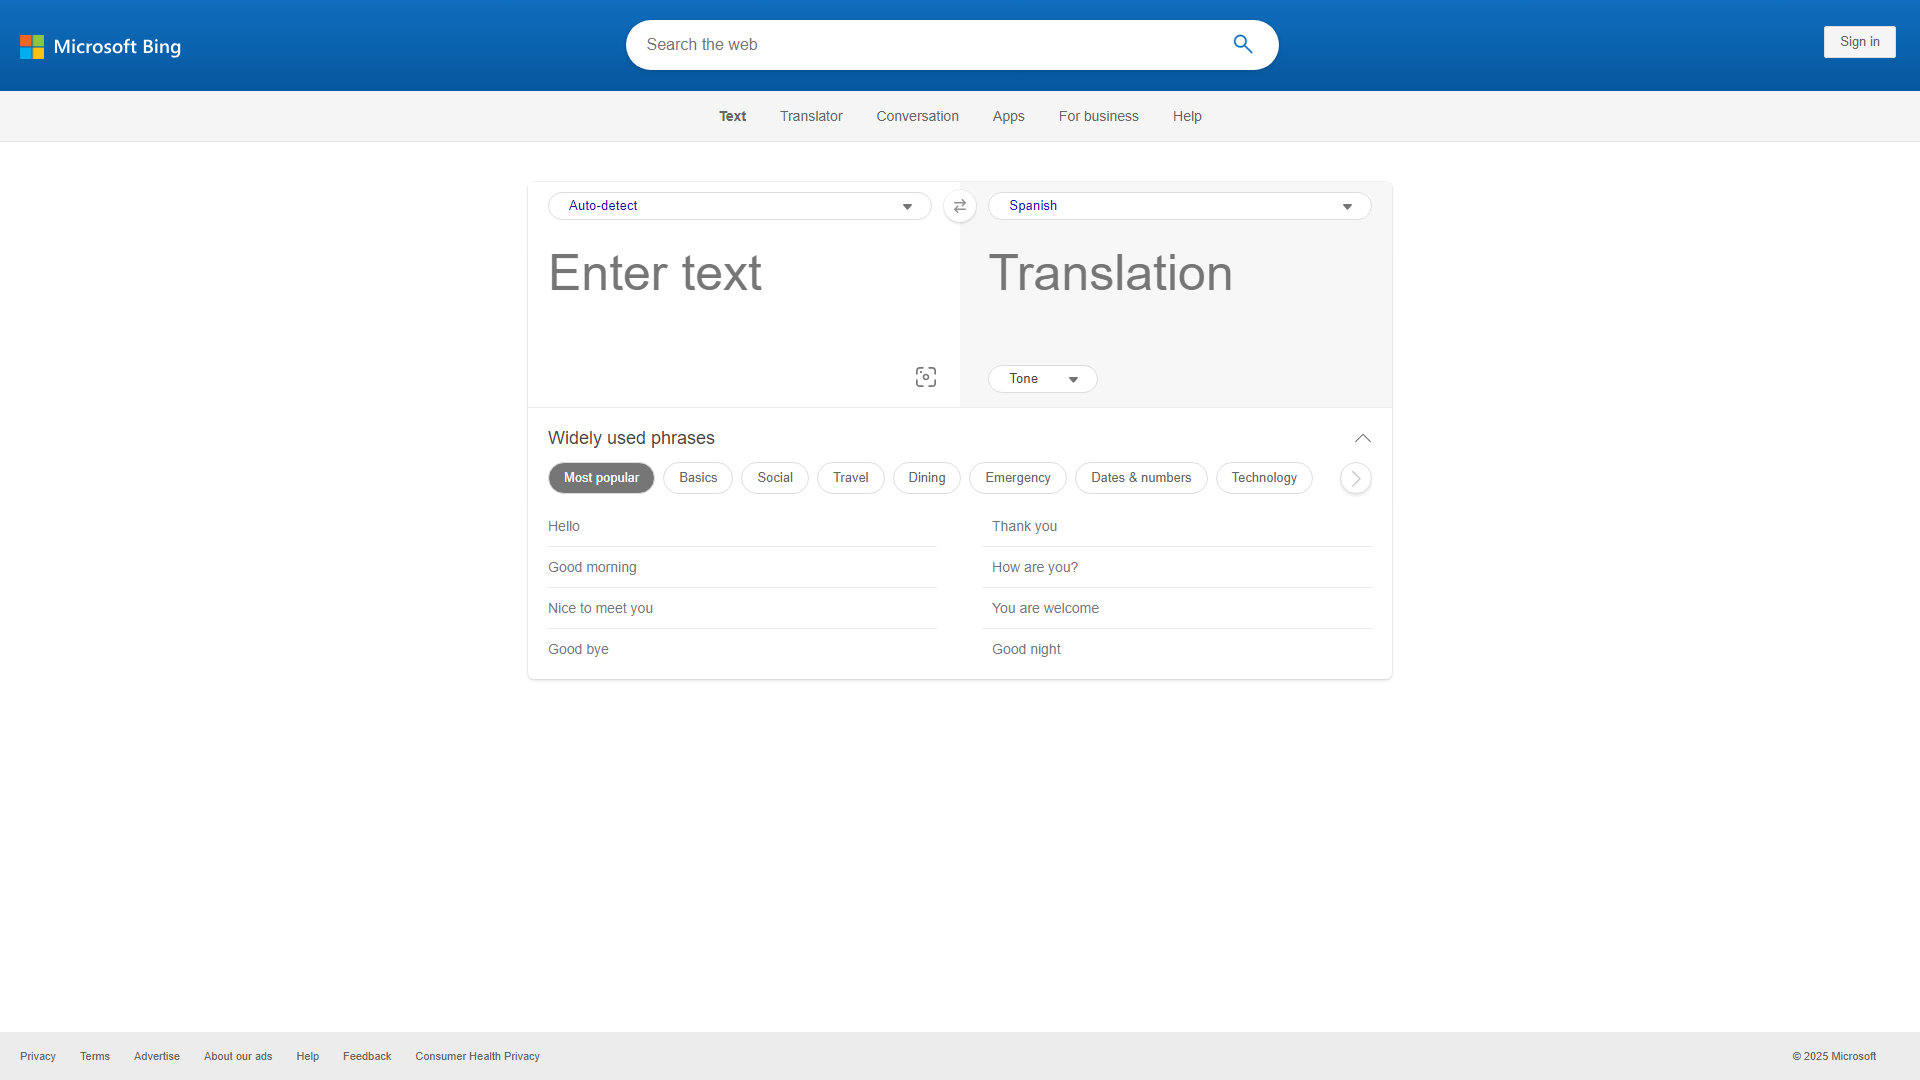Viewport: 1920px width, 1080px height.
Task: Open the For business tab
Action: [x=1098, y=116]
